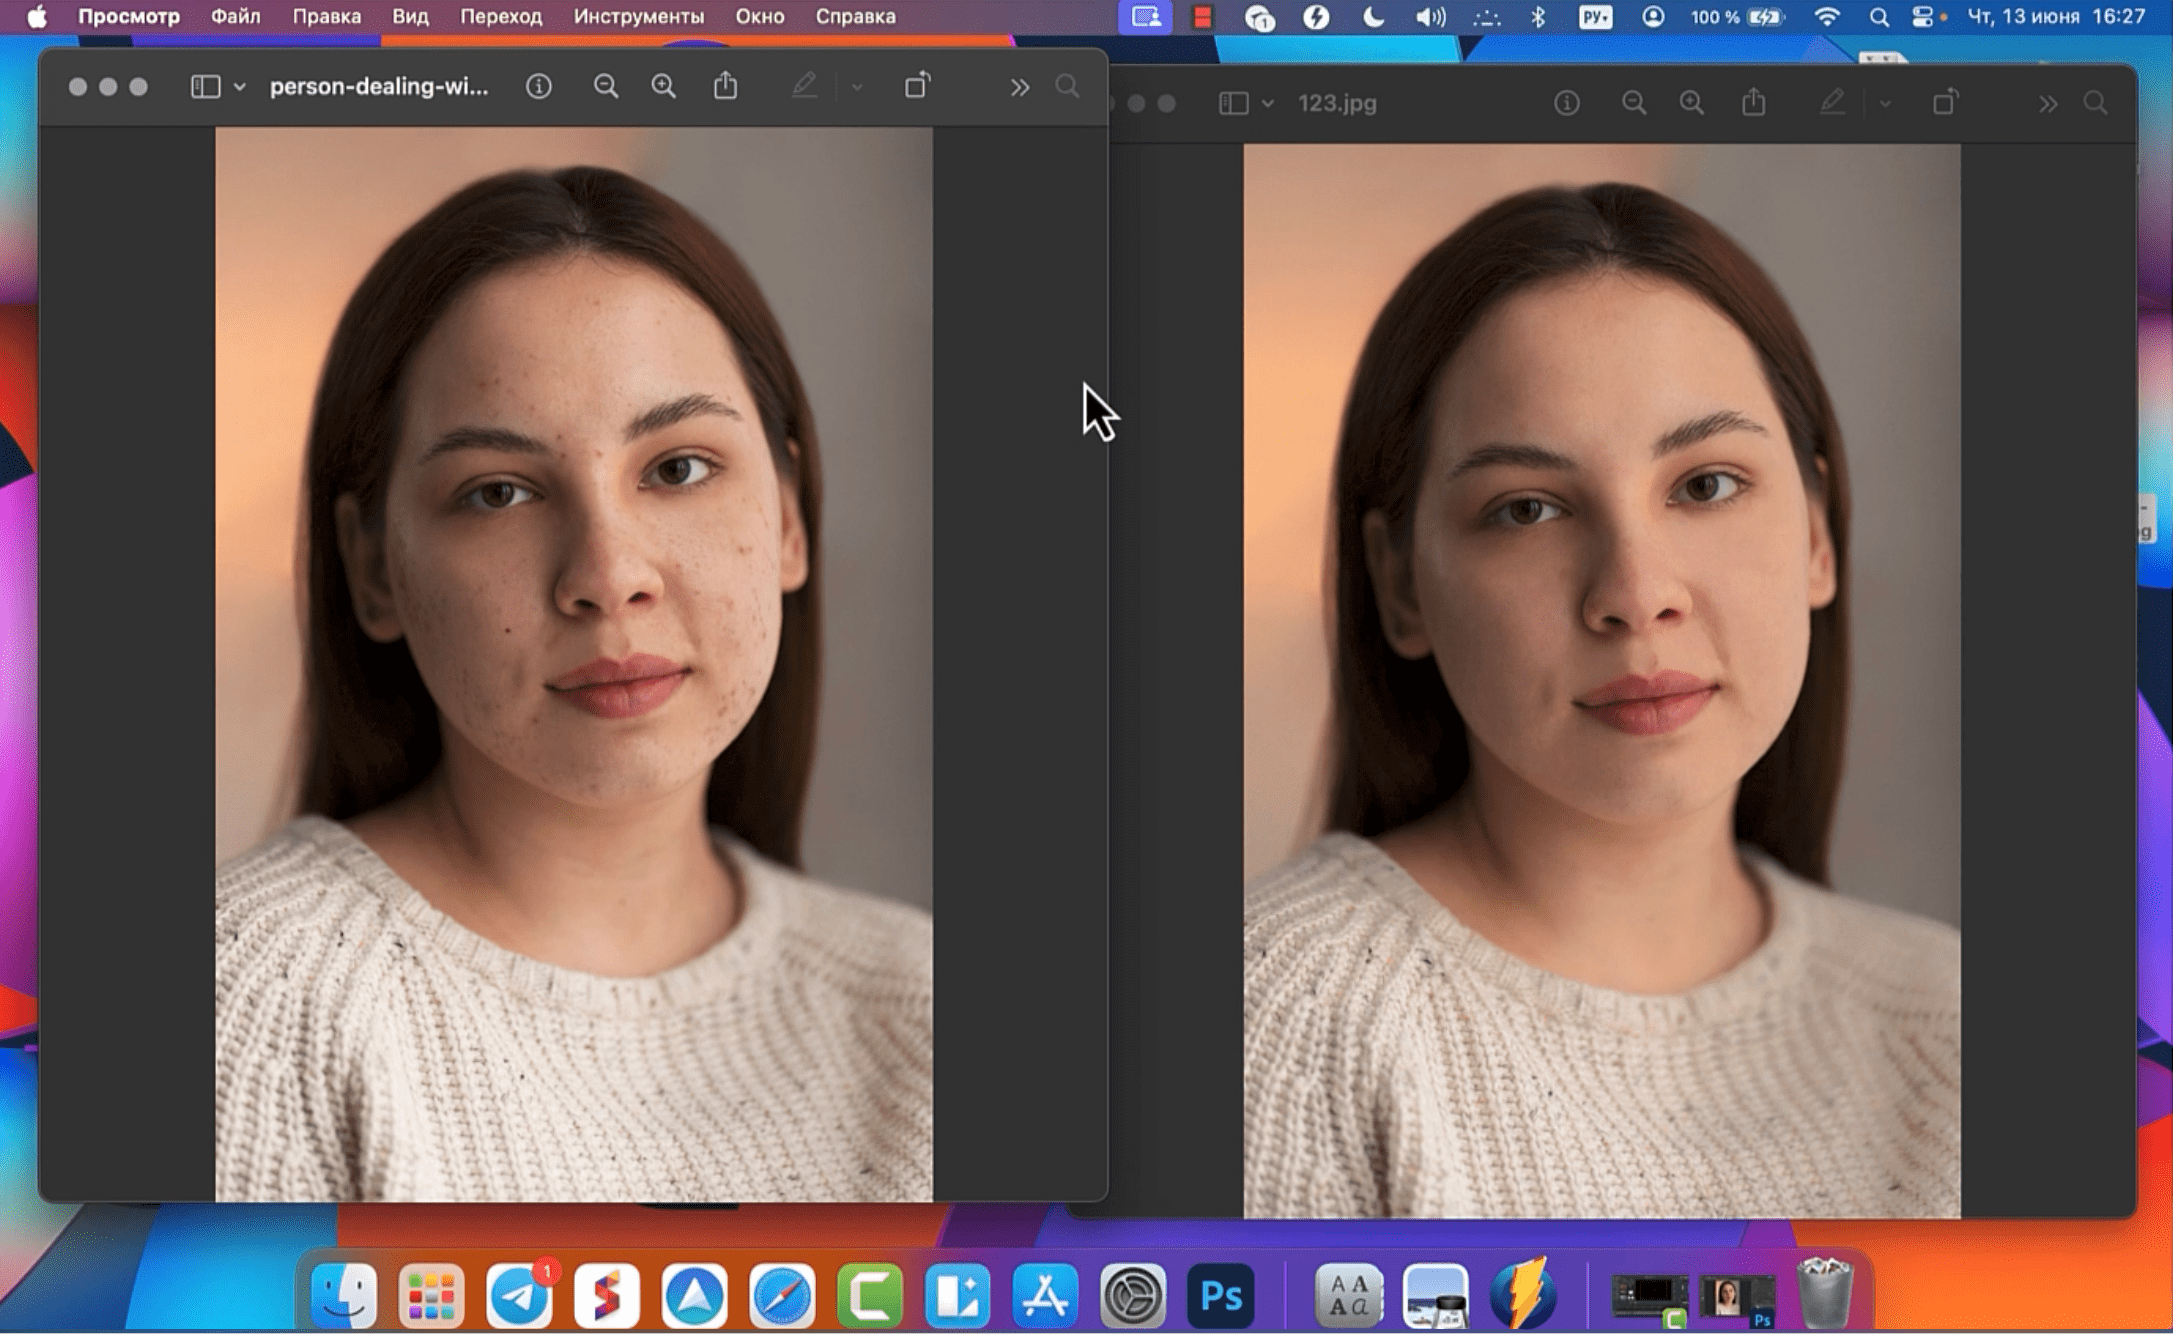2173x1334 pixels.
Task: Open markup dropdown in 123.jpg window
Action: (1885, 103)
